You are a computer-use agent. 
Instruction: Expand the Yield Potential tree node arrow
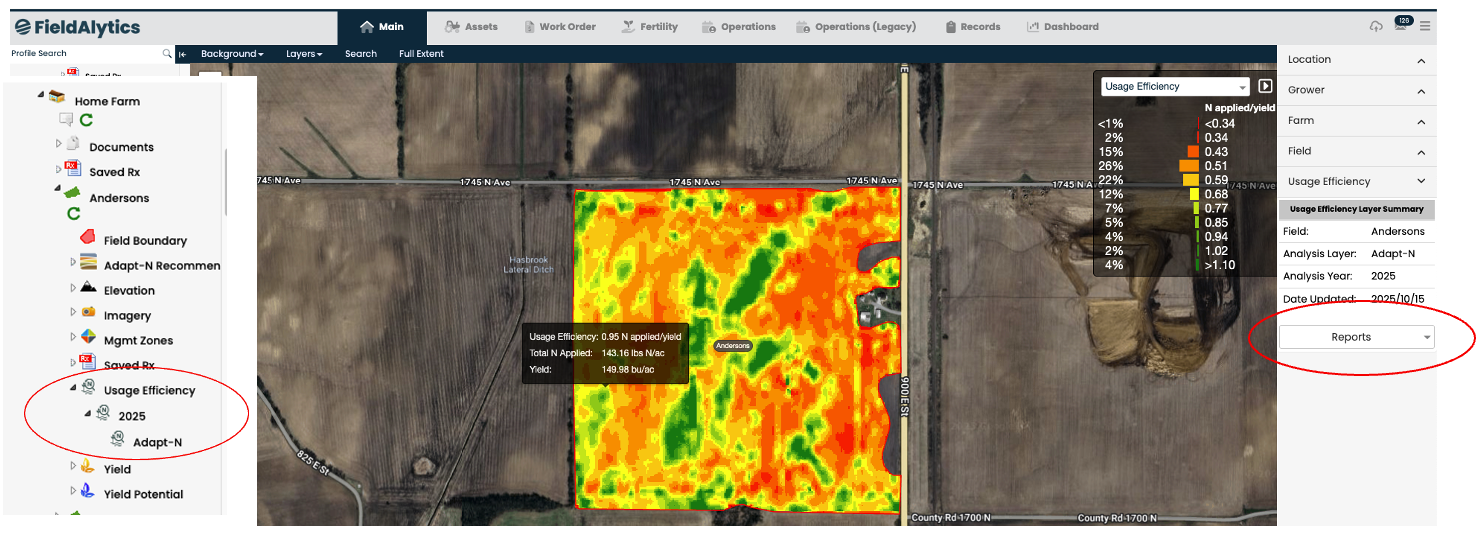(x=73, y=491)
